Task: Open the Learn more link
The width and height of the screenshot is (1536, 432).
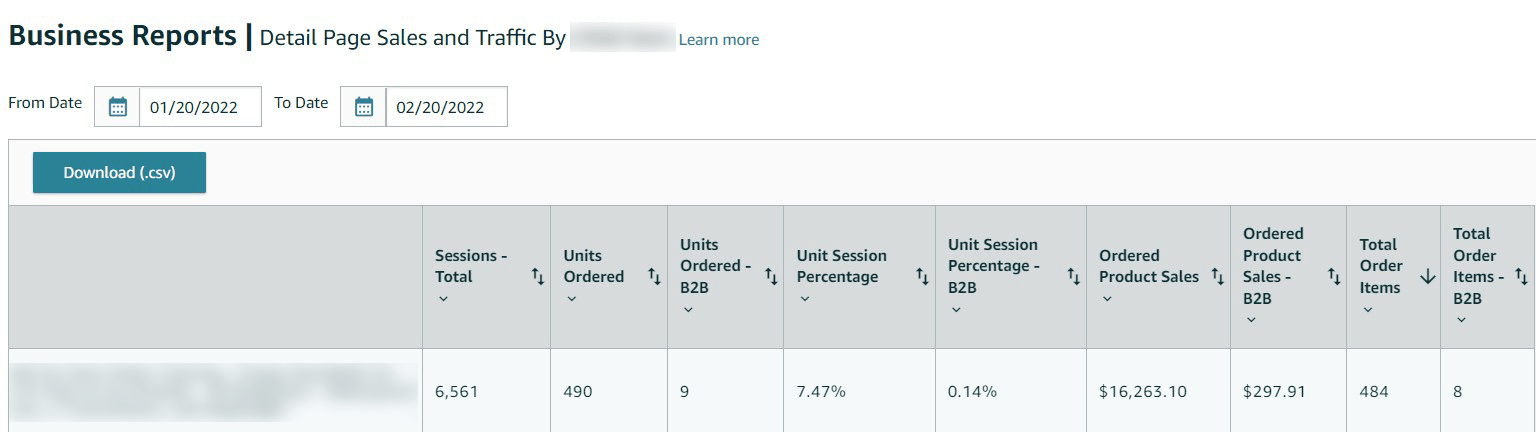Action: [718, 40]
